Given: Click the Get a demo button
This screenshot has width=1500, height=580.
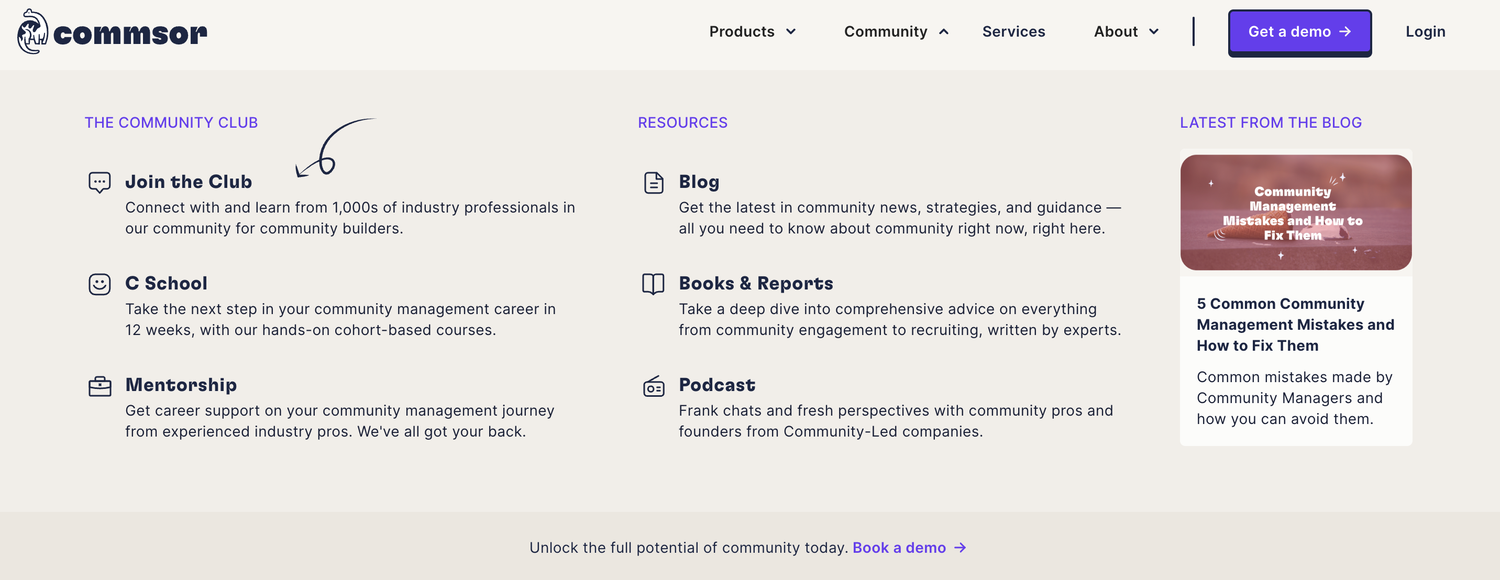Looking at the screenshot, I should [1300, 32].
